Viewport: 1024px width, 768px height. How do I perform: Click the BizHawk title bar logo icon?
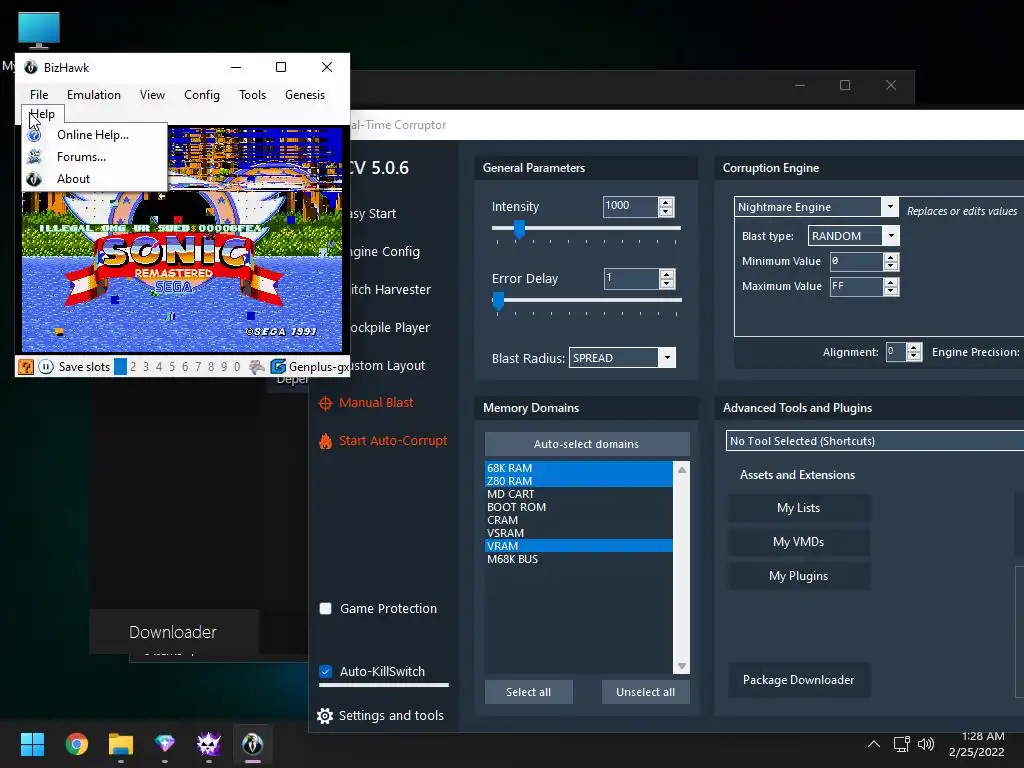coord(31,67)
